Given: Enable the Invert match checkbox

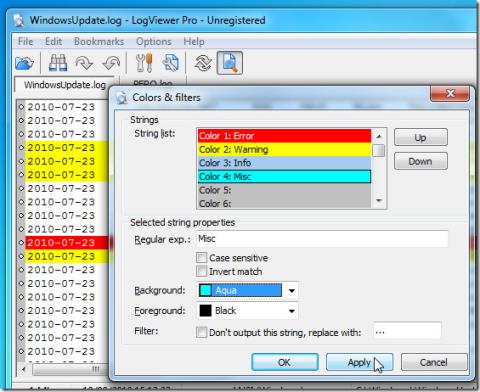Looking at the screenshot, I should click(x=201, y=271).
